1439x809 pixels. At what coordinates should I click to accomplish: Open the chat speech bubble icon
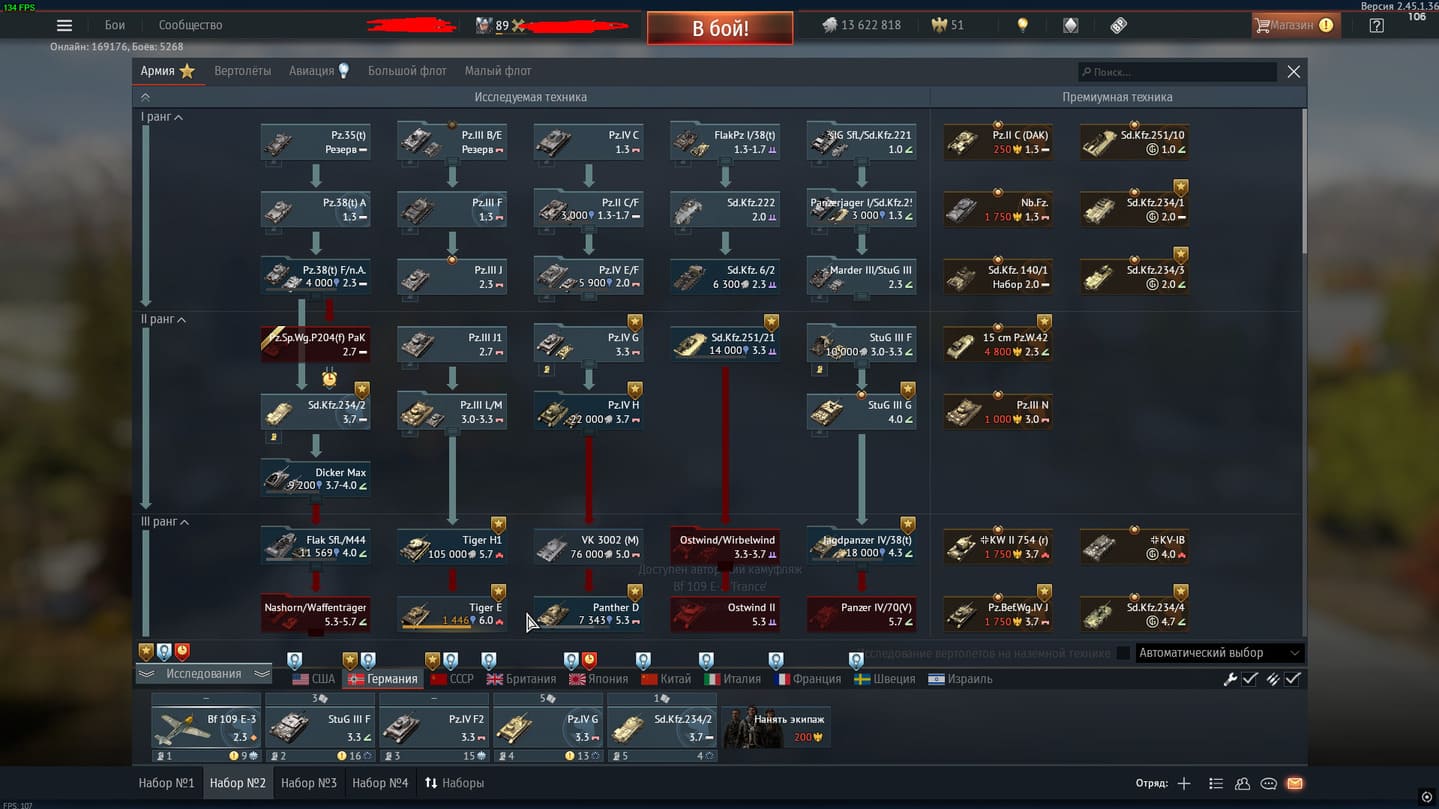[1268, 784]
